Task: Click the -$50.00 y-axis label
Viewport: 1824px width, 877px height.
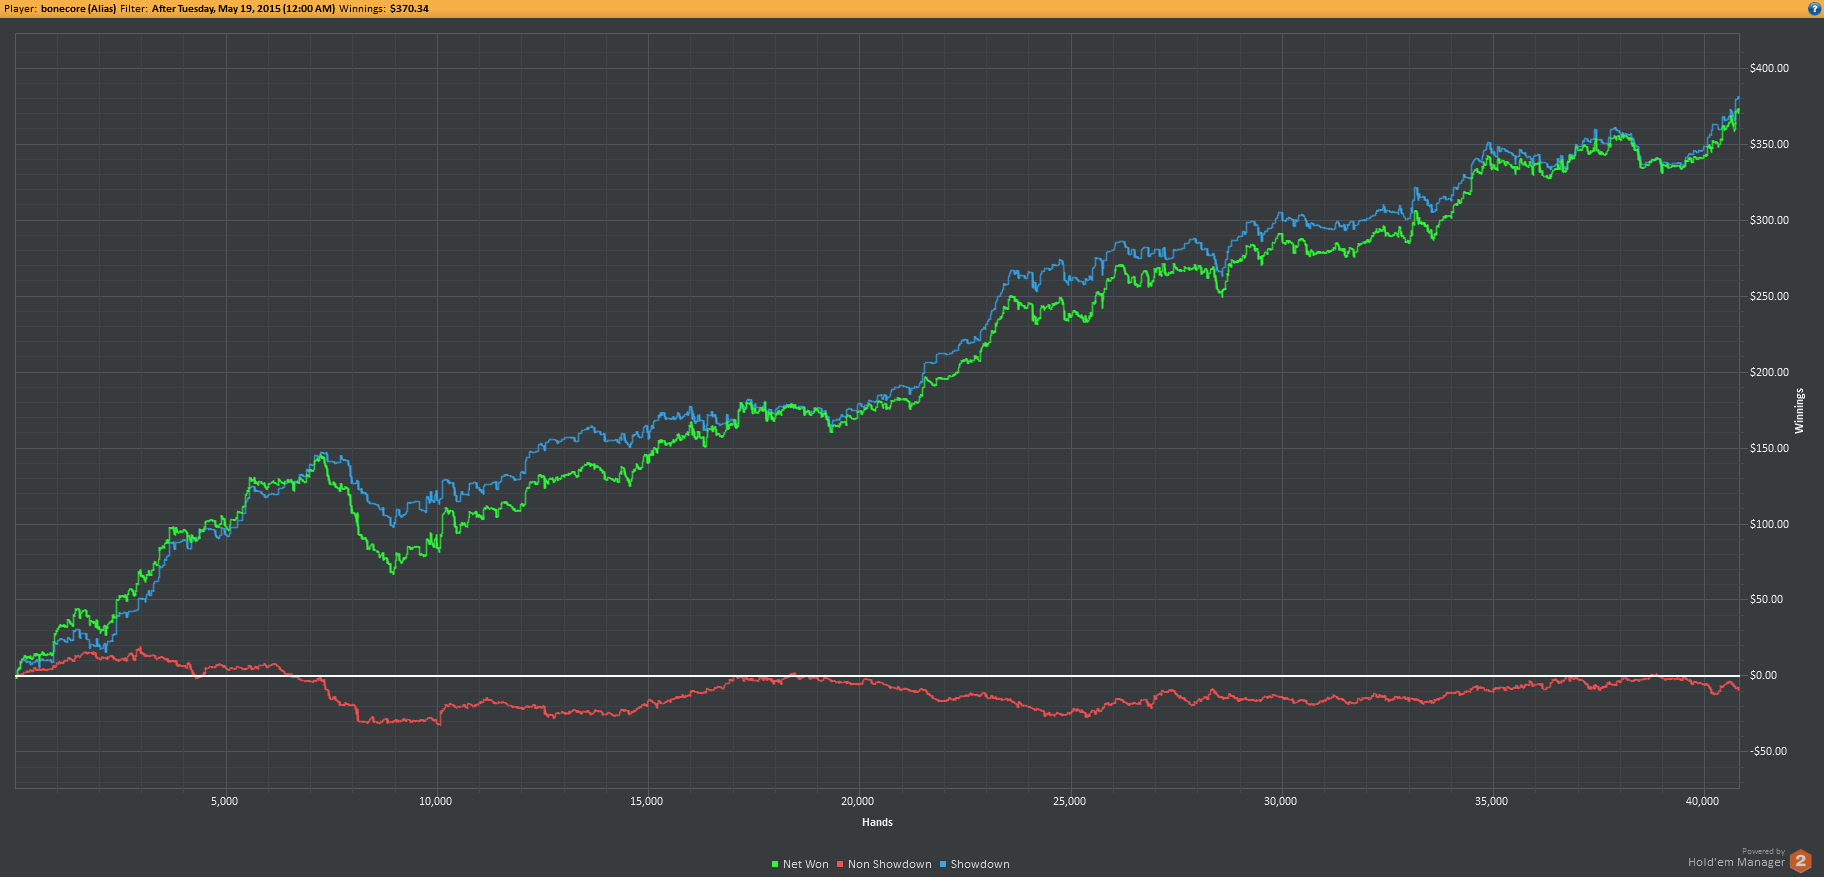Action: pos(1768,751)
